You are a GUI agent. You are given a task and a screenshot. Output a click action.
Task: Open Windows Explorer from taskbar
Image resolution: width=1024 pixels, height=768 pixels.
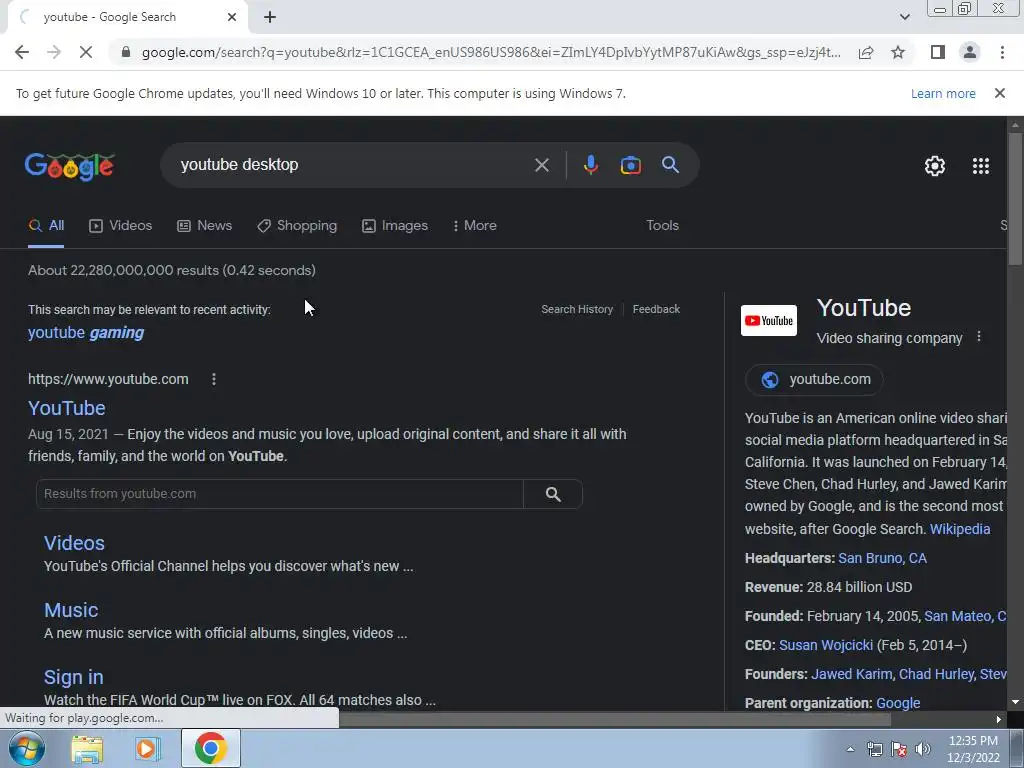87,748
